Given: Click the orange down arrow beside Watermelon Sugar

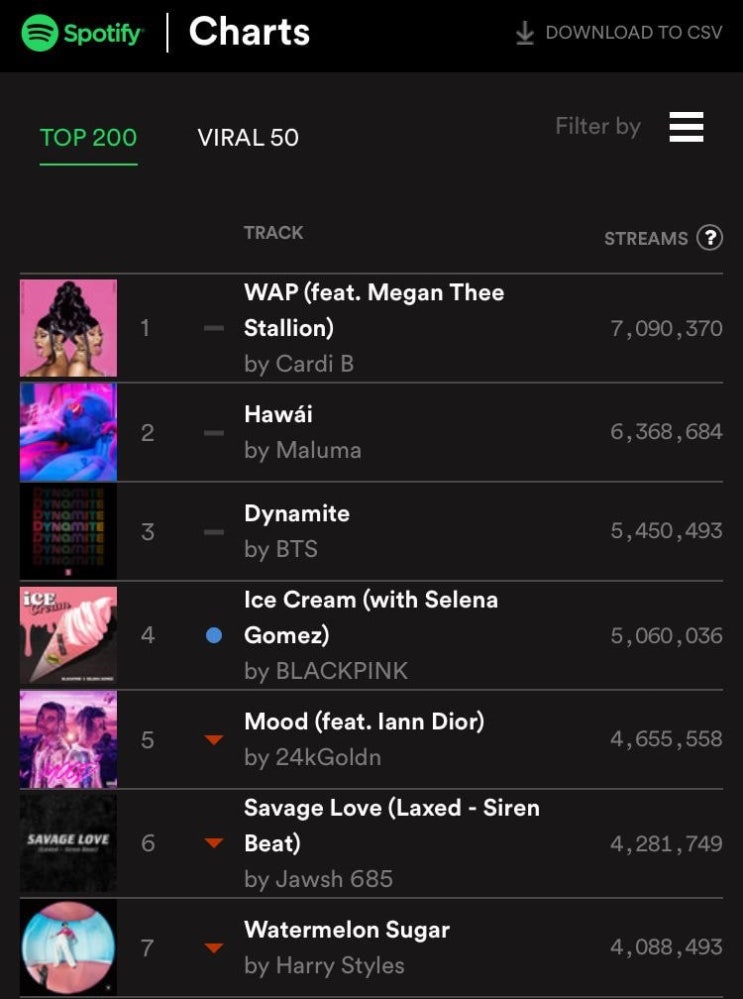Looking at the screenshot, I should tap(213, 948).
